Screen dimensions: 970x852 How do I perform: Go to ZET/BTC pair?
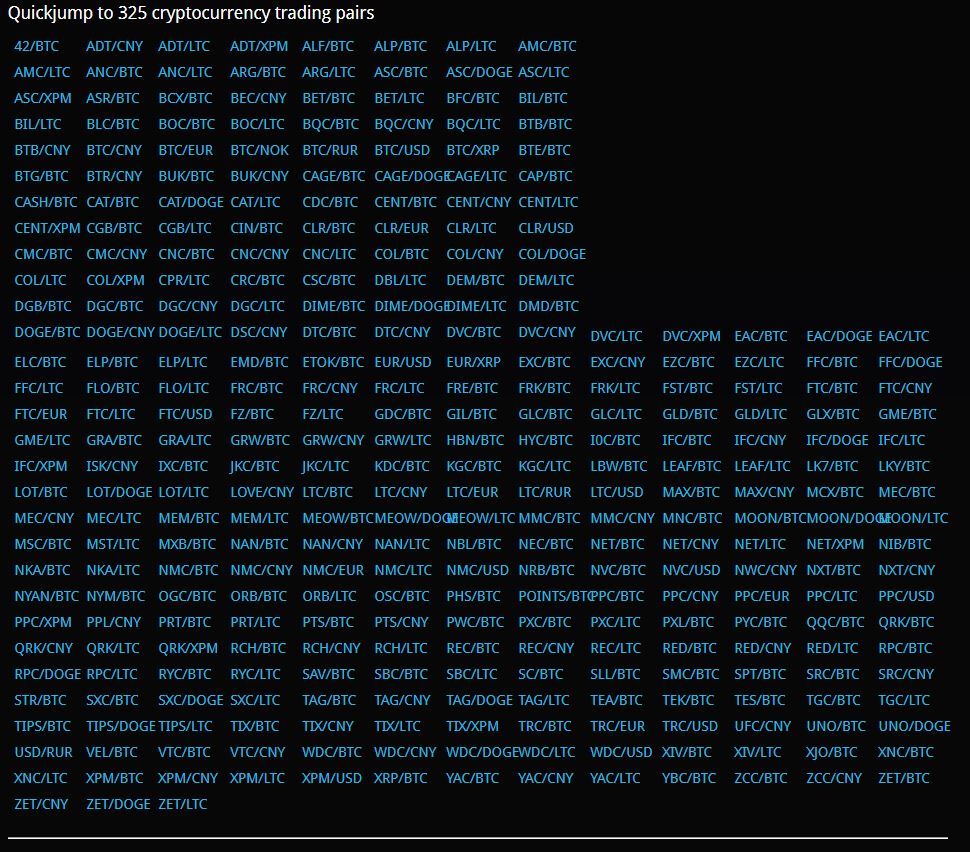coord(903,778)
